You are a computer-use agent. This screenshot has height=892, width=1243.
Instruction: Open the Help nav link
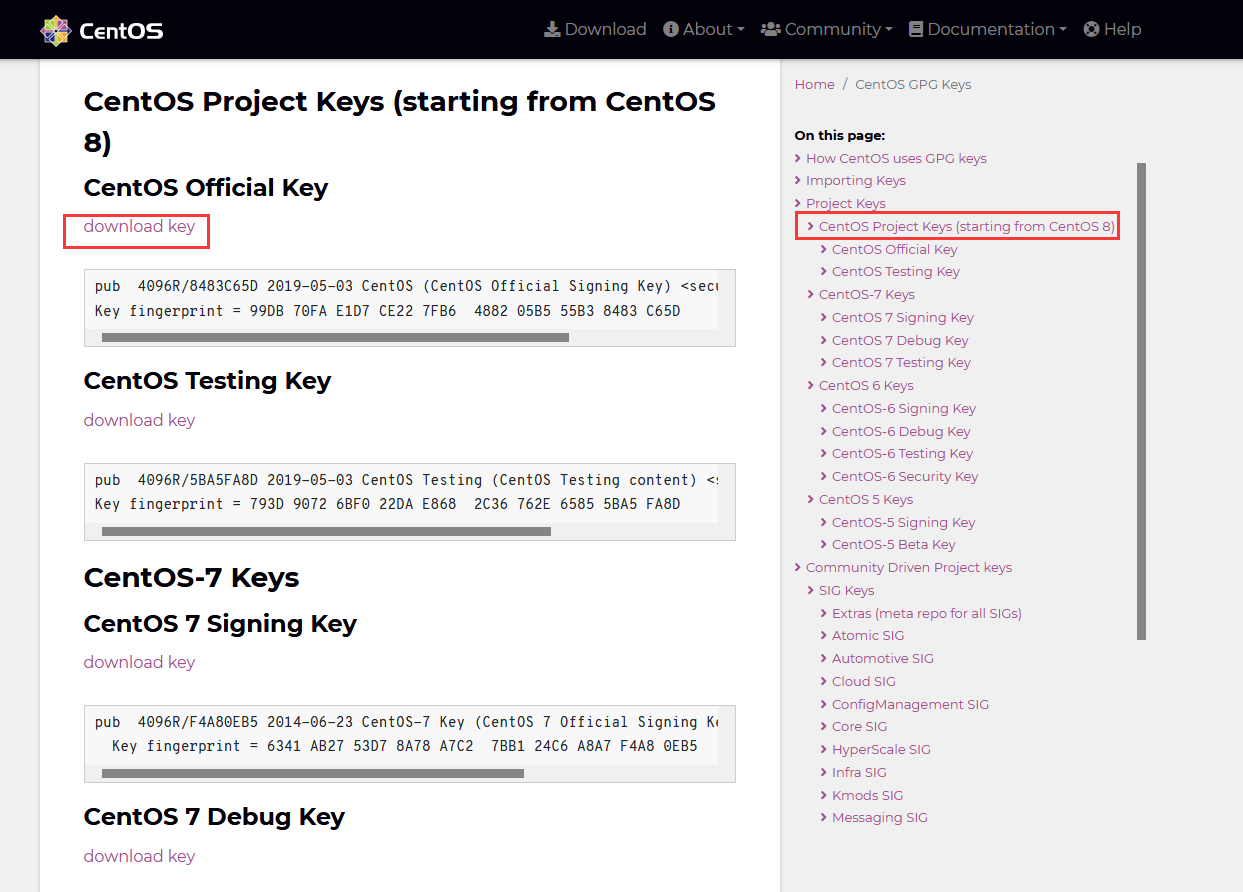coord(1113,29)
